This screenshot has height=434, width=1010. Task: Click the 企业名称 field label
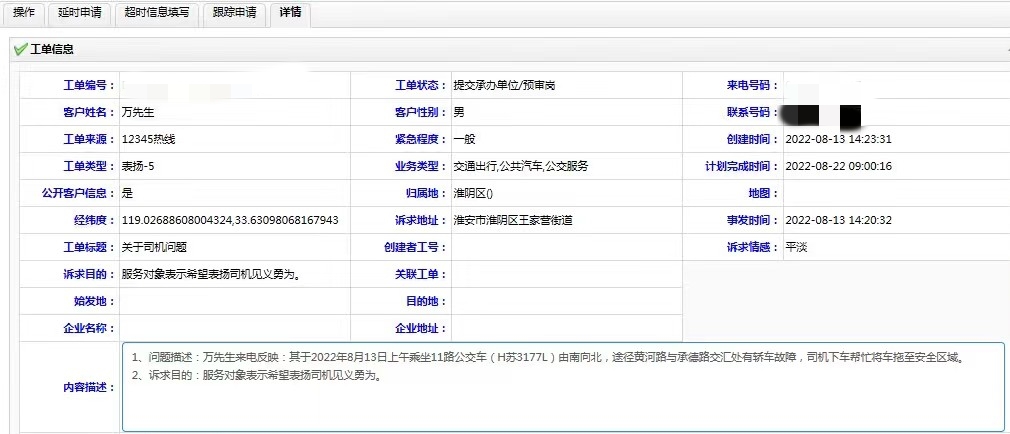pyautogui.click(x=89, y=328)
